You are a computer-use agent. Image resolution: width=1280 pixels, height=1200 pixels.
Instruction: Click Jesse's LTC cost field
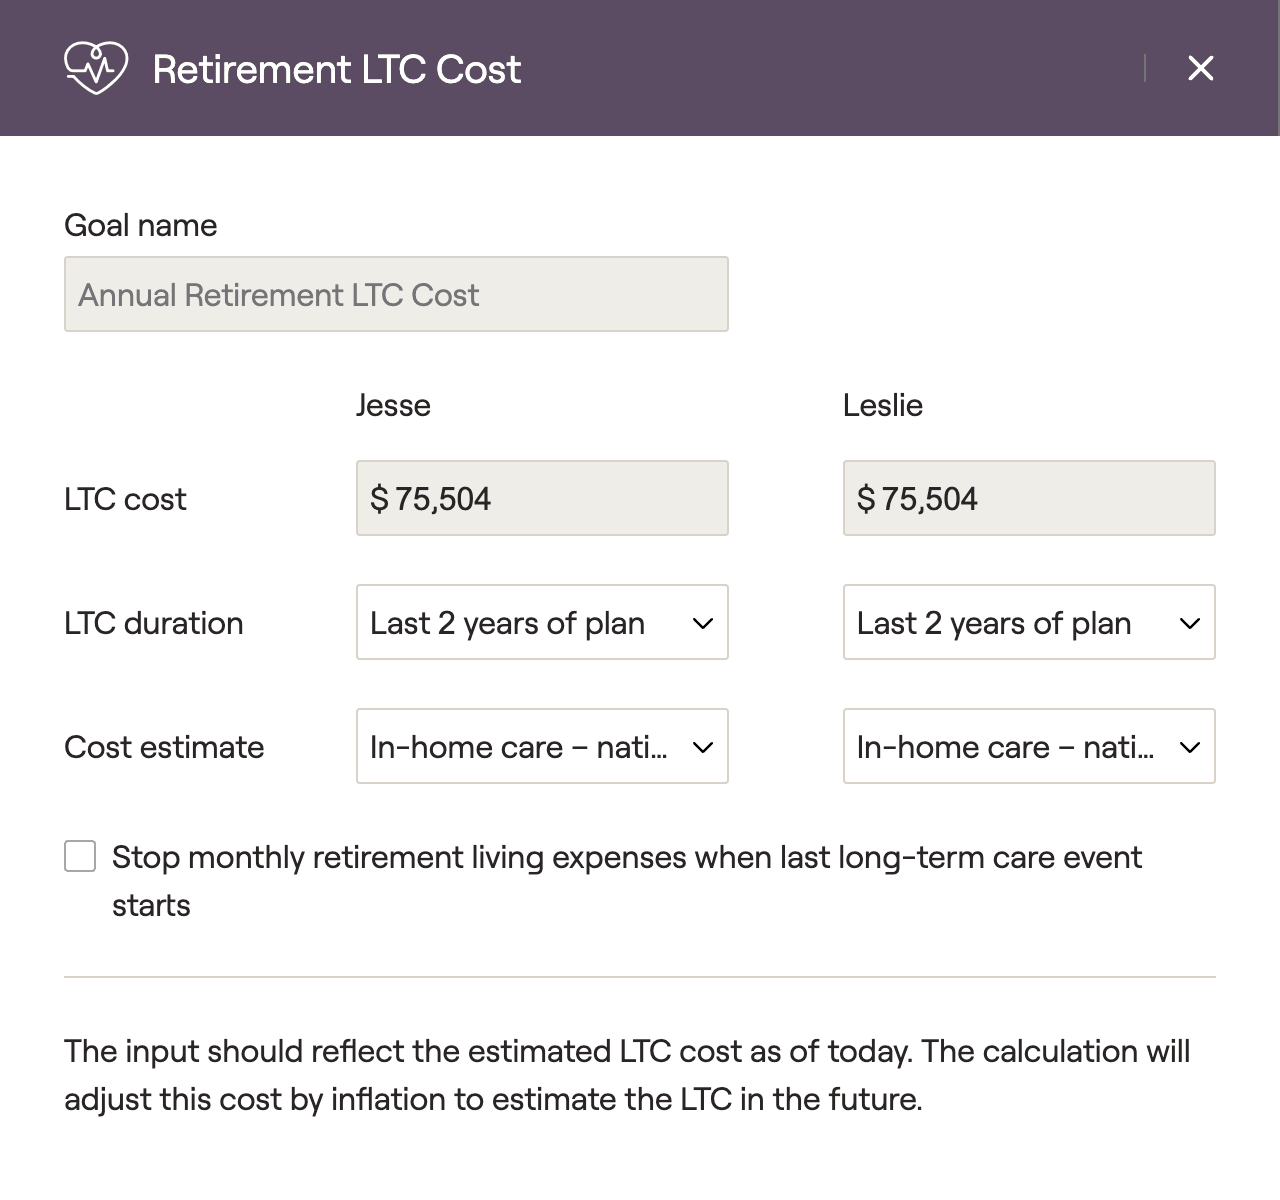pos(542,498)
